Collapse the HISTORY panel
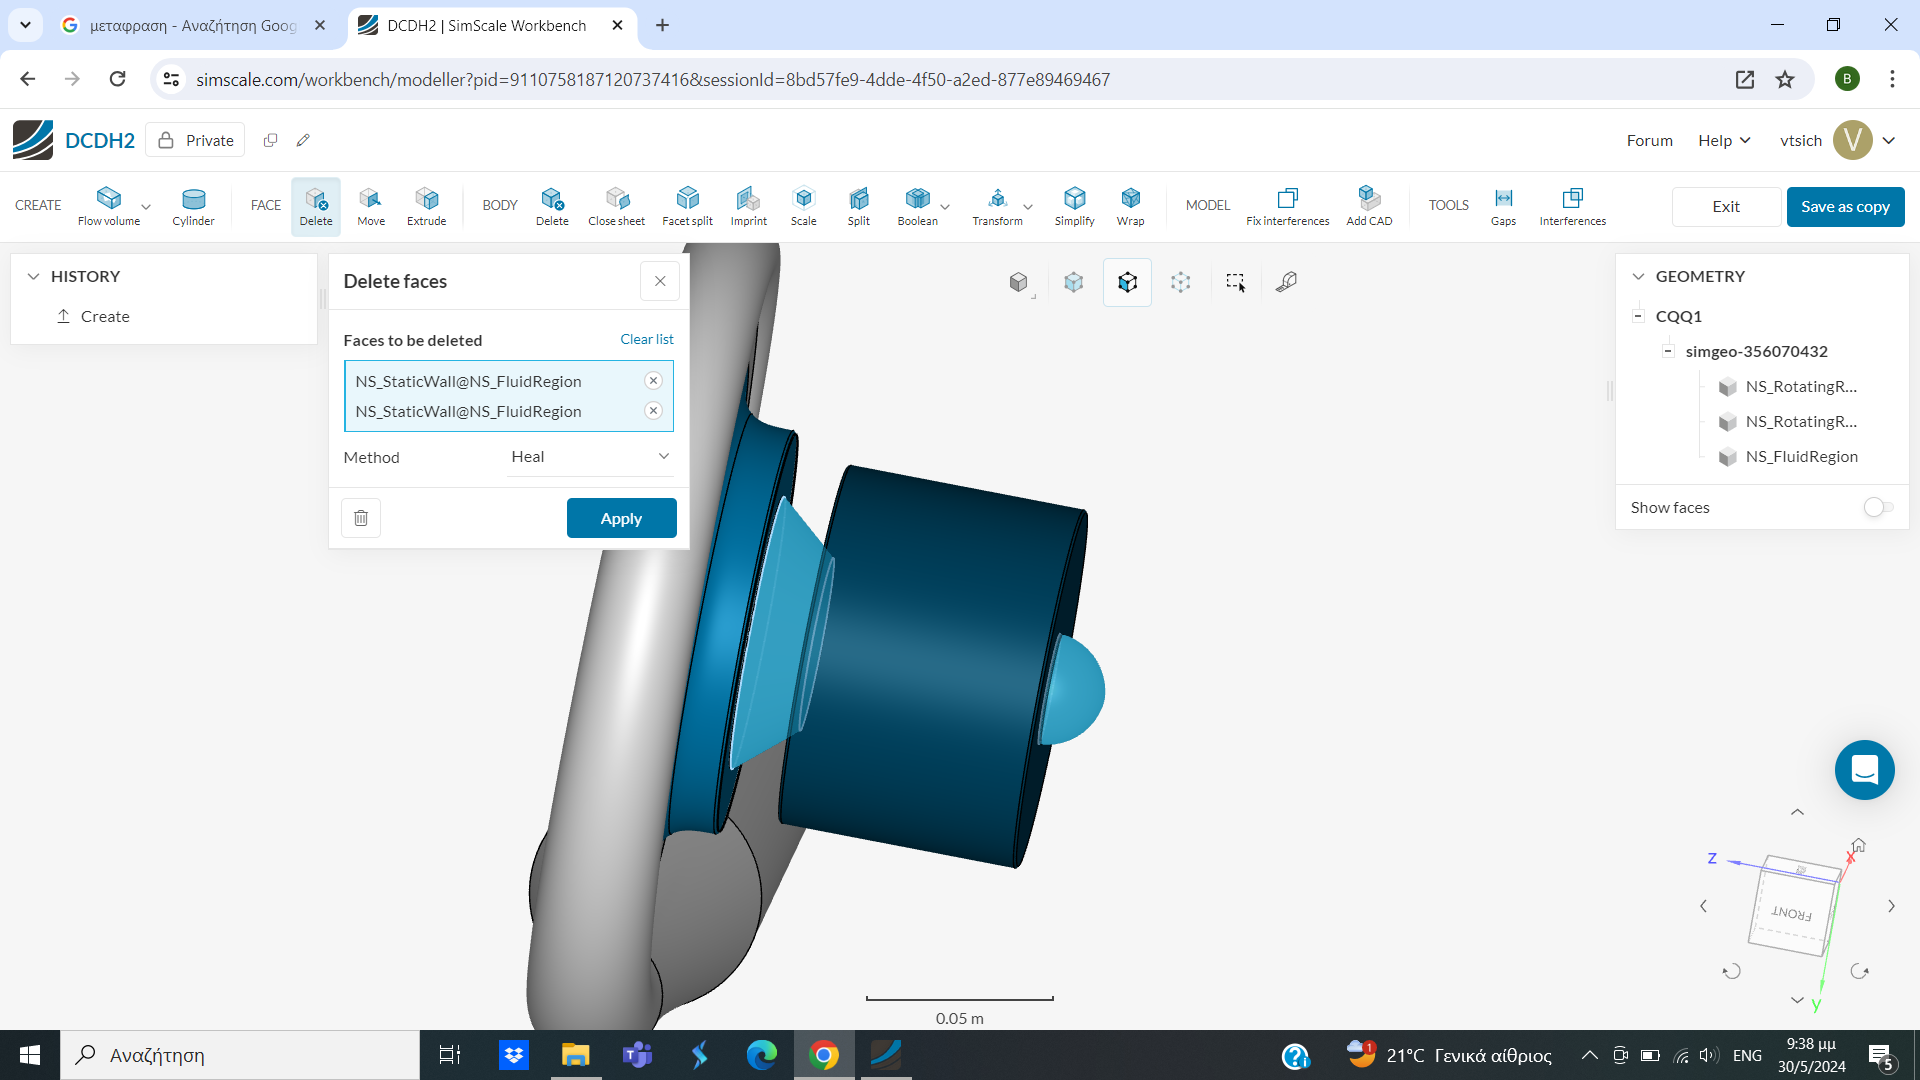Viewport: 1920px width, 1080px height. pyautogui.click(x=34, y=276)
